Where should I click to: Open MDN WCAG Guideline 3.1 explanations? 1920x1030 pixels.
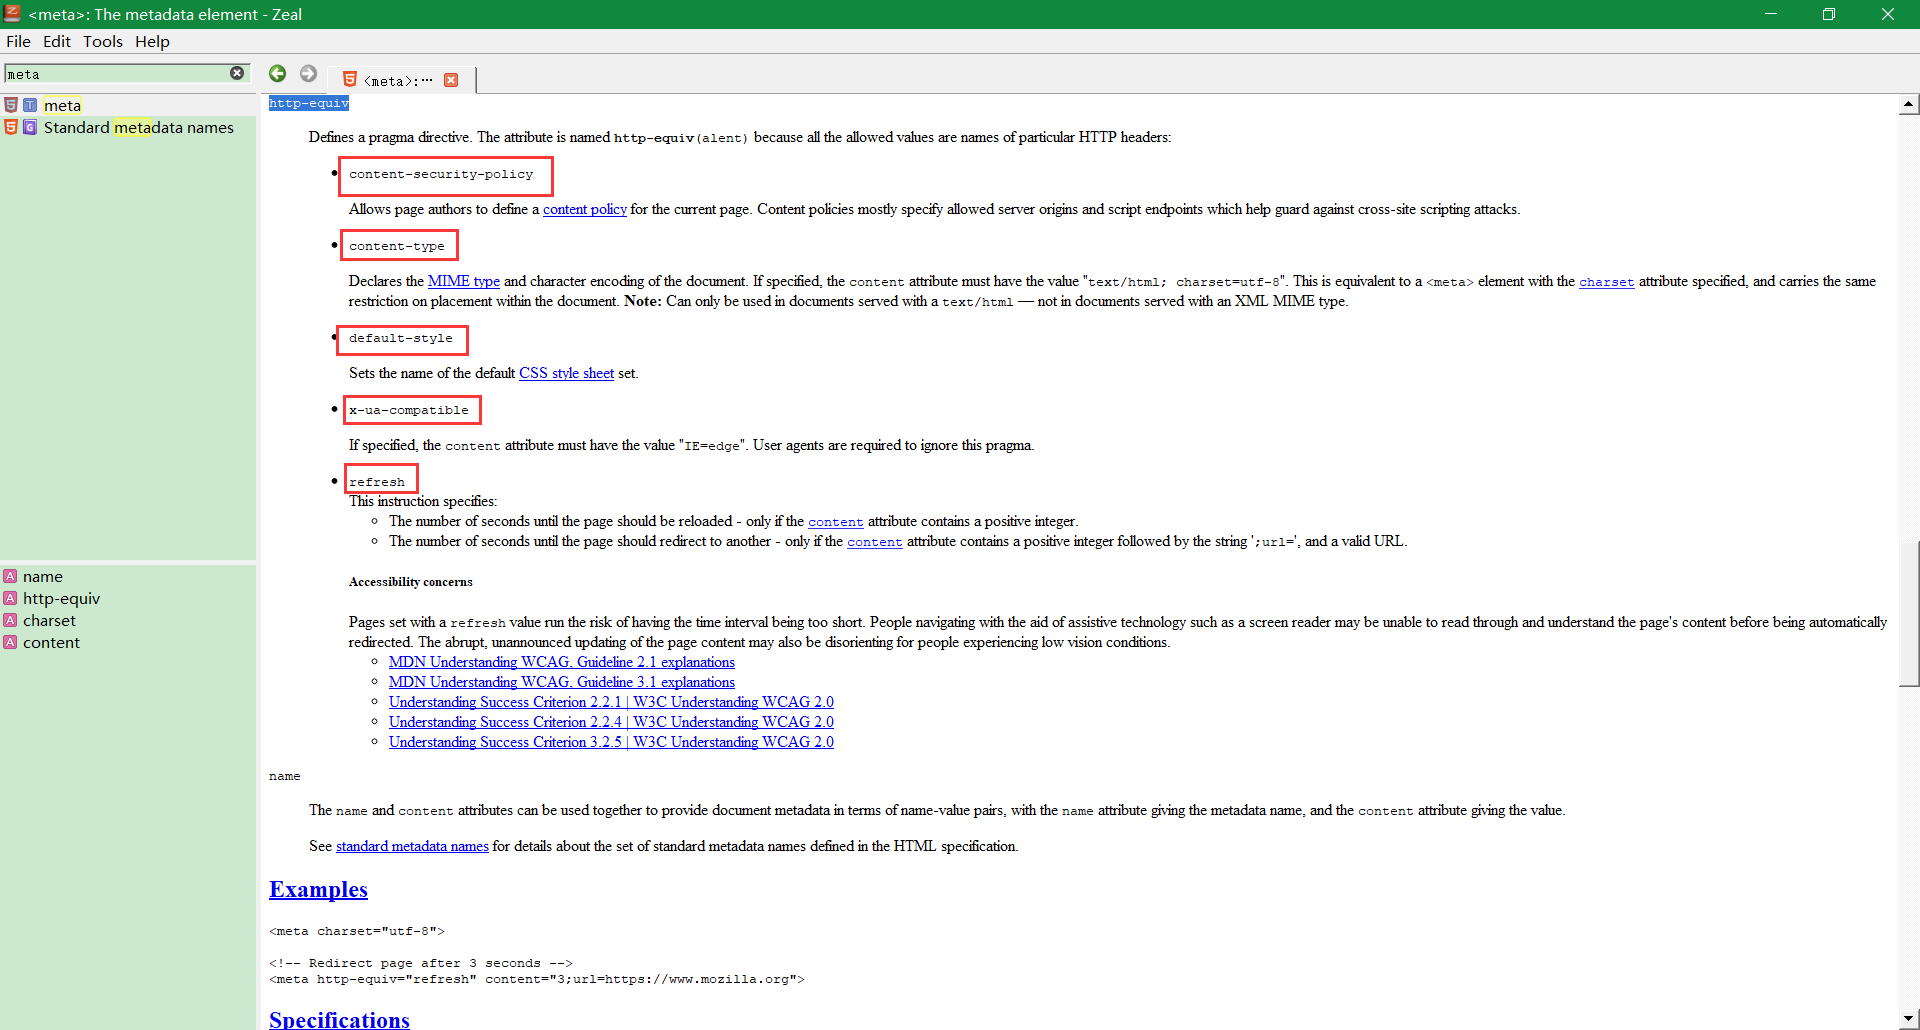coord(562,682)
